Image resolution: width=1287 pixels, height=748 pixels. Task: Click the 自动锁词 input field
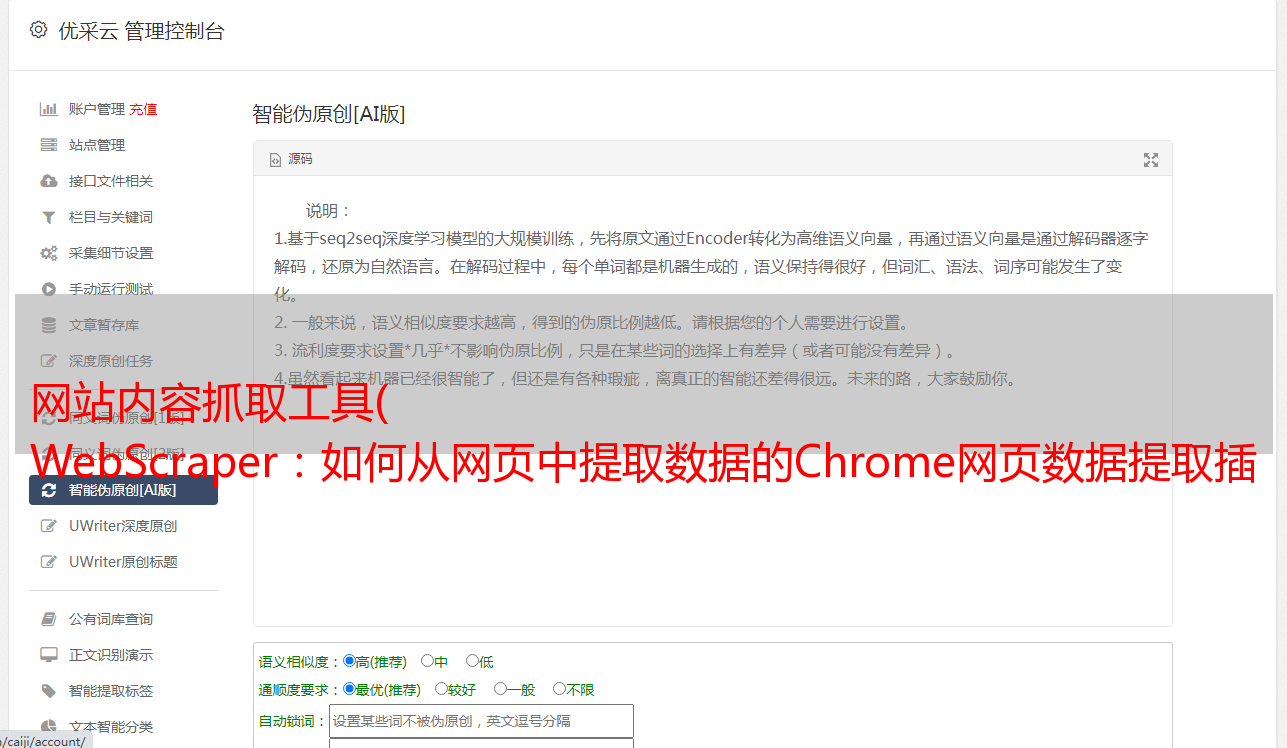click(481, 721)
